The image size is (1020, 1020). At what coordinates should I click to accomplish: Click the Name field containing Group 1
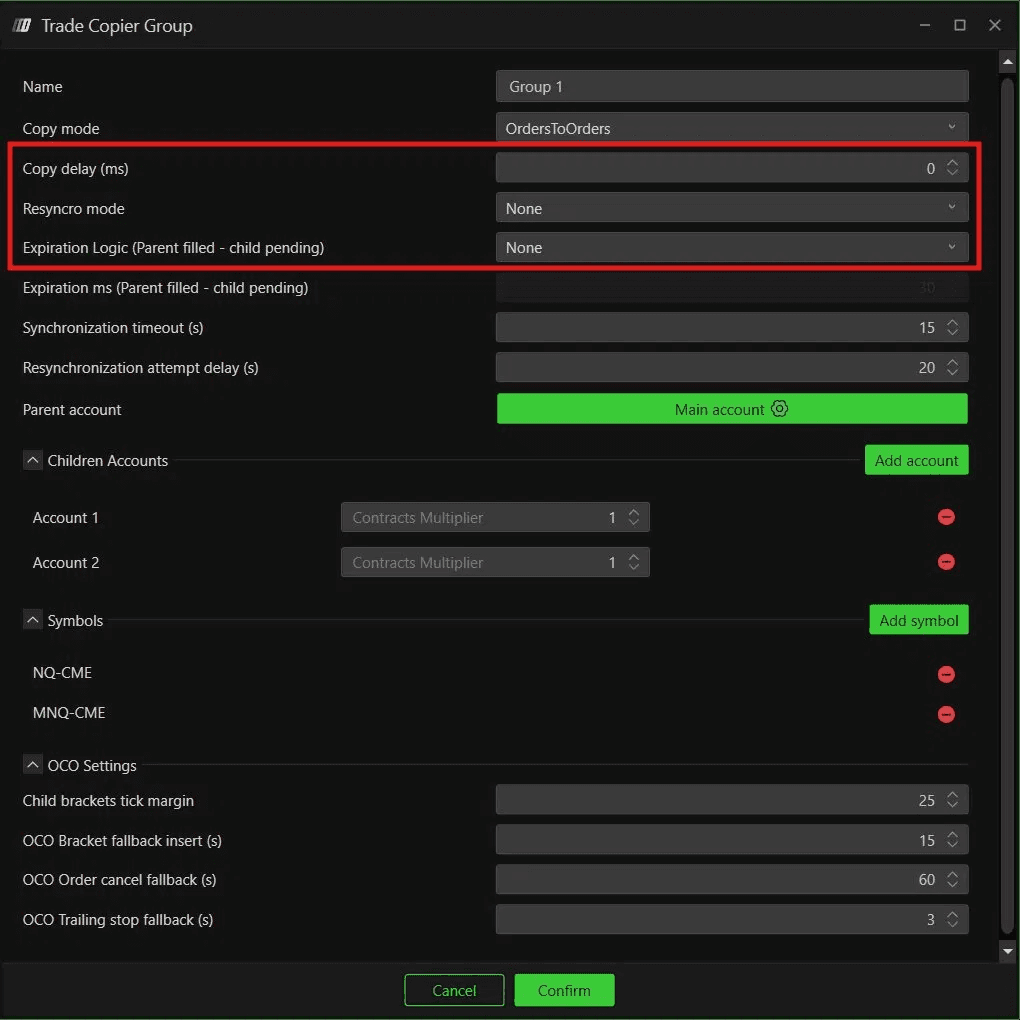tap(732, 87)
